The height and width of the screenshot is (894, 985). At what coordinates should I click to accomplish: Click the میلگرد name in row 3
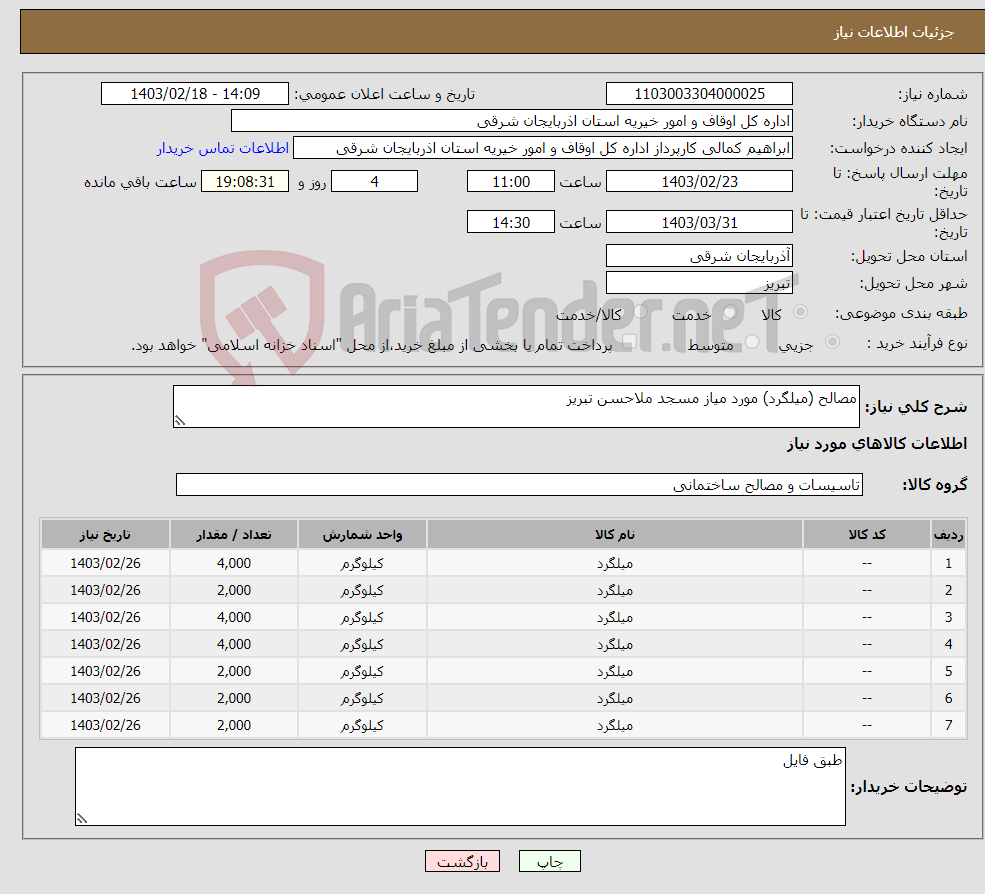[x=615, y=618]
